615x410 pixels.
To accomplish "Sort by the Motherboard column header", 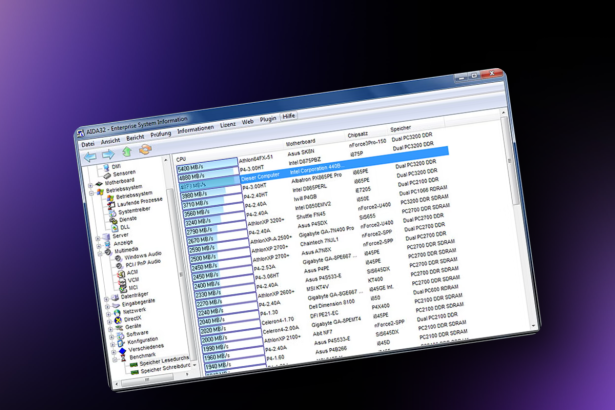I will click(x=300, y=142).
